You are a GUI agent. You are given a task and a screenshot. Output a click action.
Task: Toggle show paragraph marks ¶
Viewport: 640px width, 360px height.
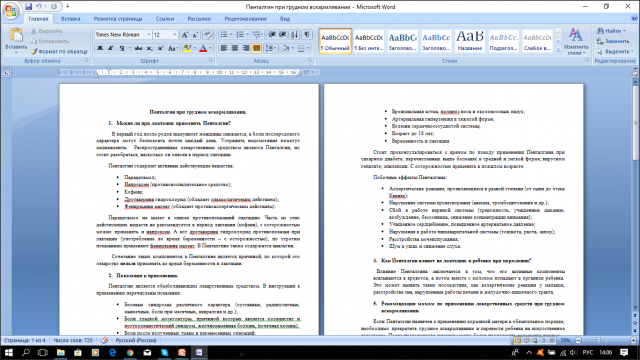click(307, 35)
